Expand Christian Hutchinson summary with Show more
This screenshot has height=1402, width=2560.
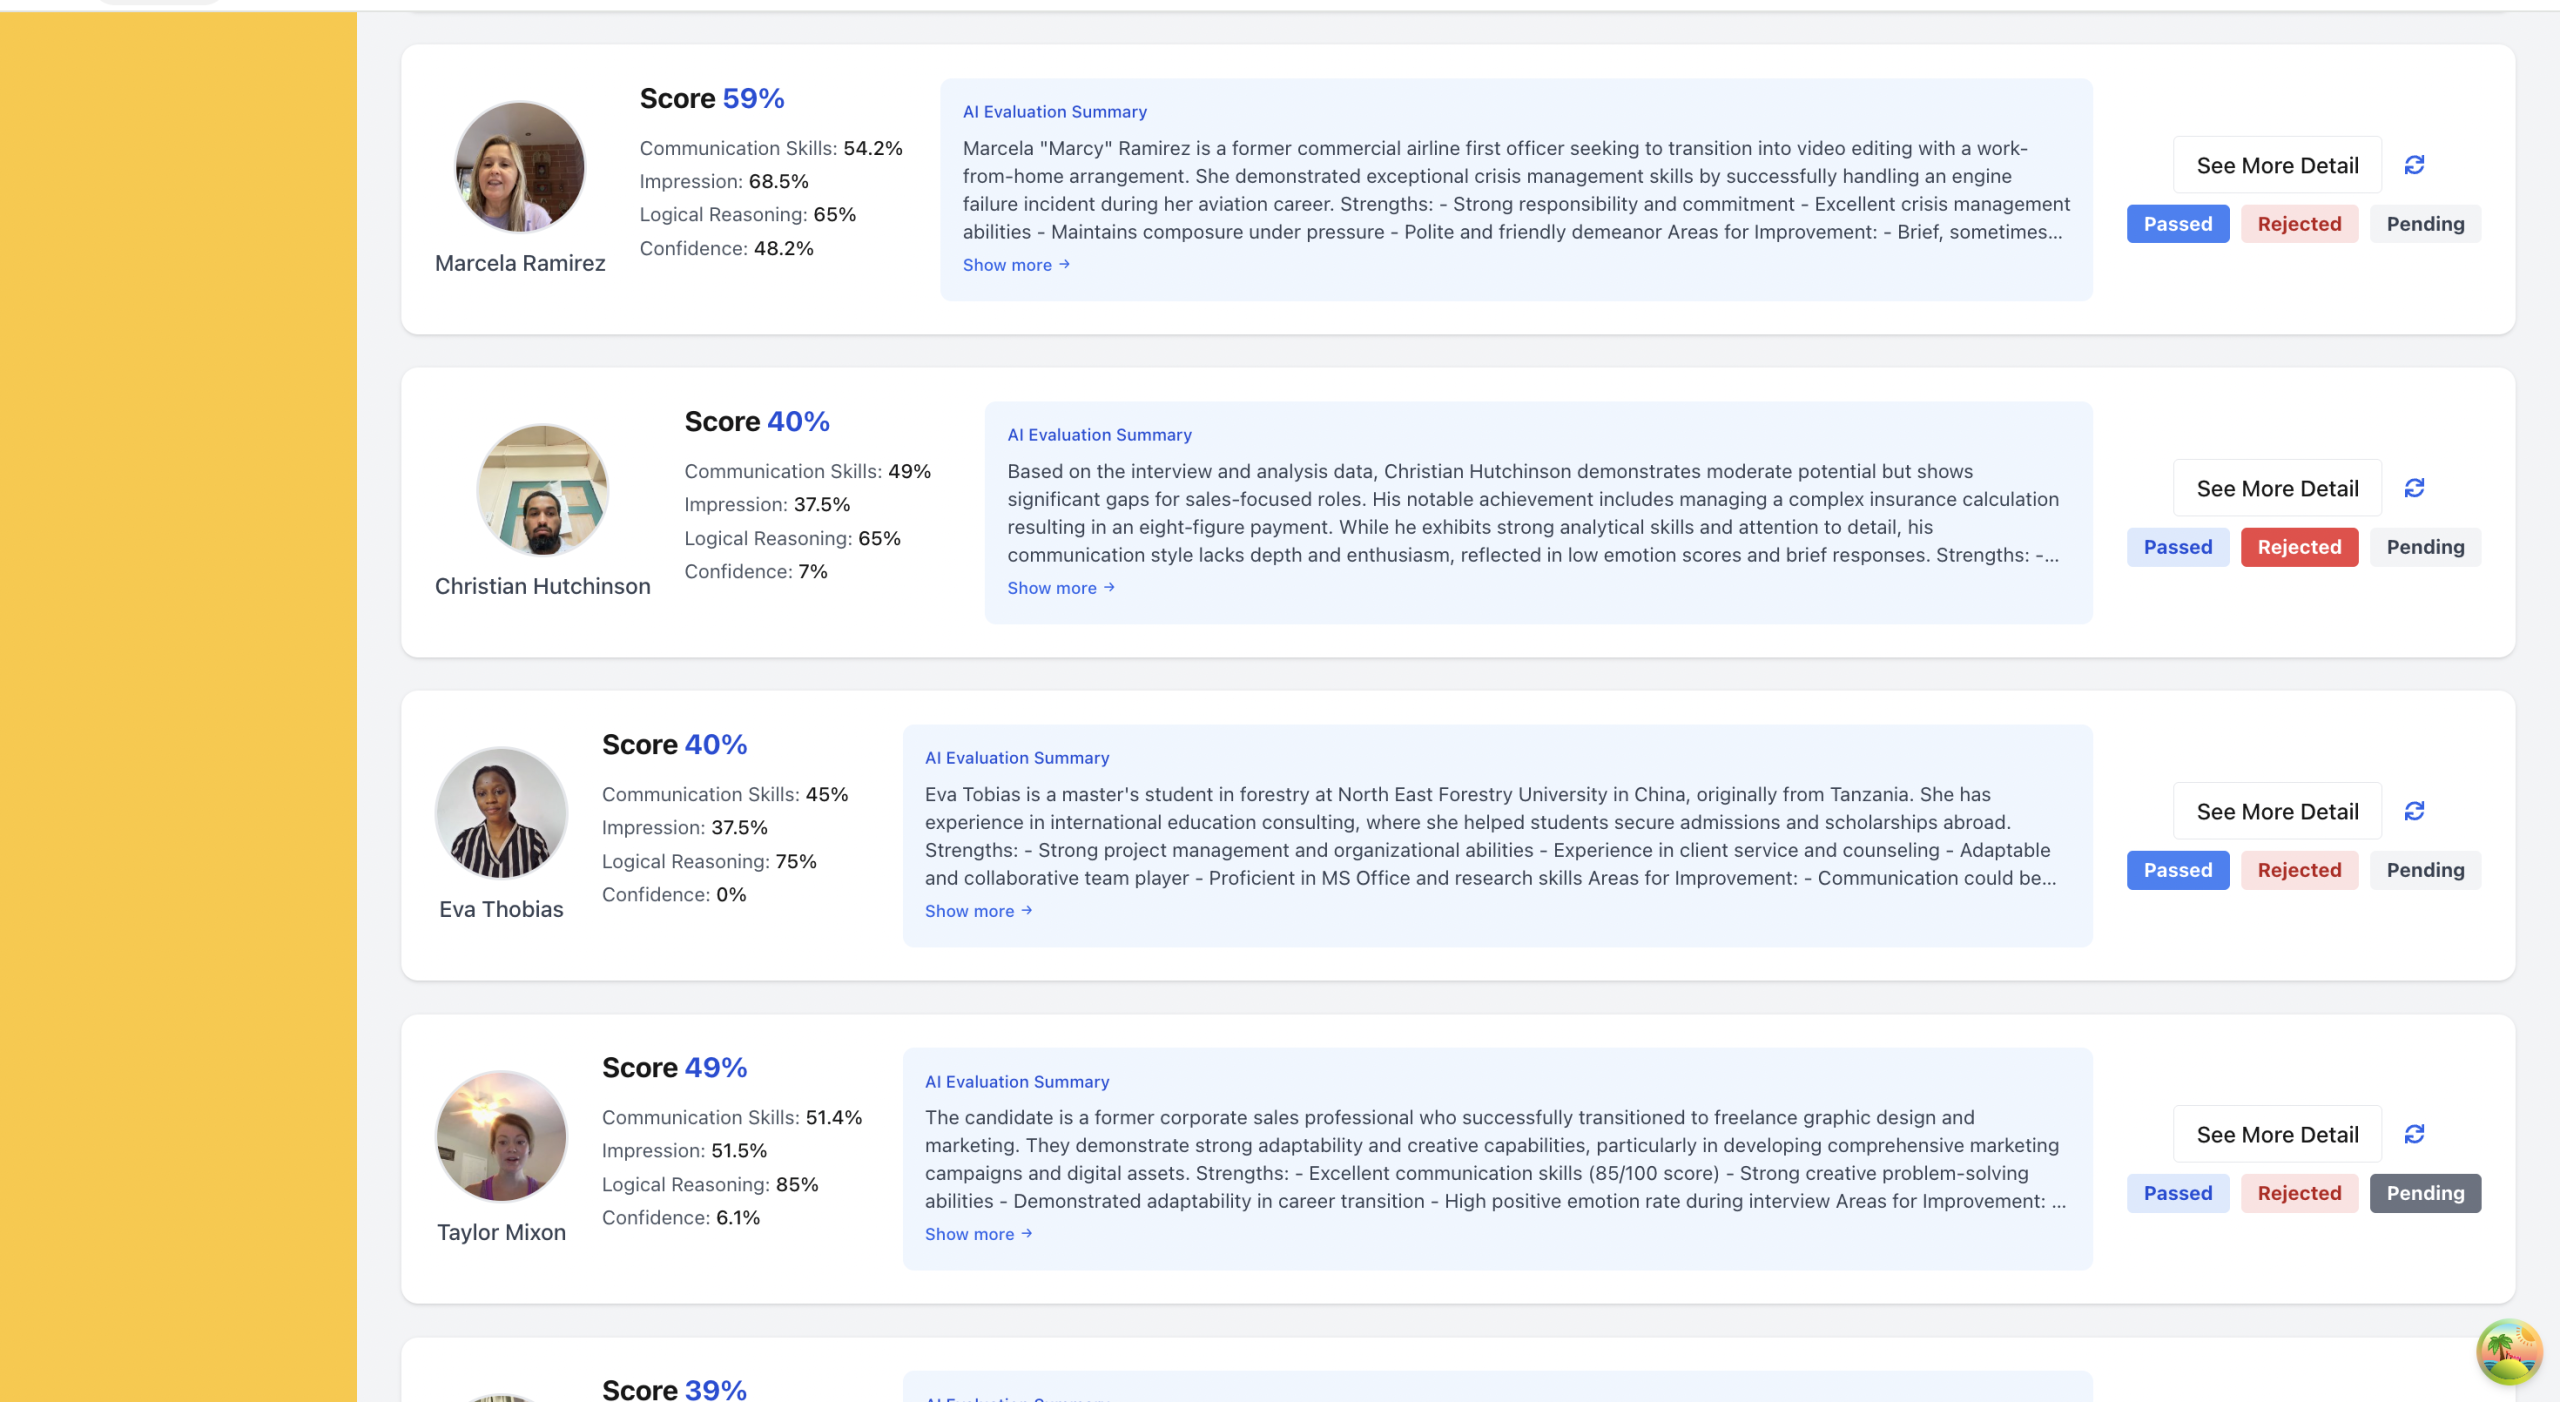coord(1060,588)
